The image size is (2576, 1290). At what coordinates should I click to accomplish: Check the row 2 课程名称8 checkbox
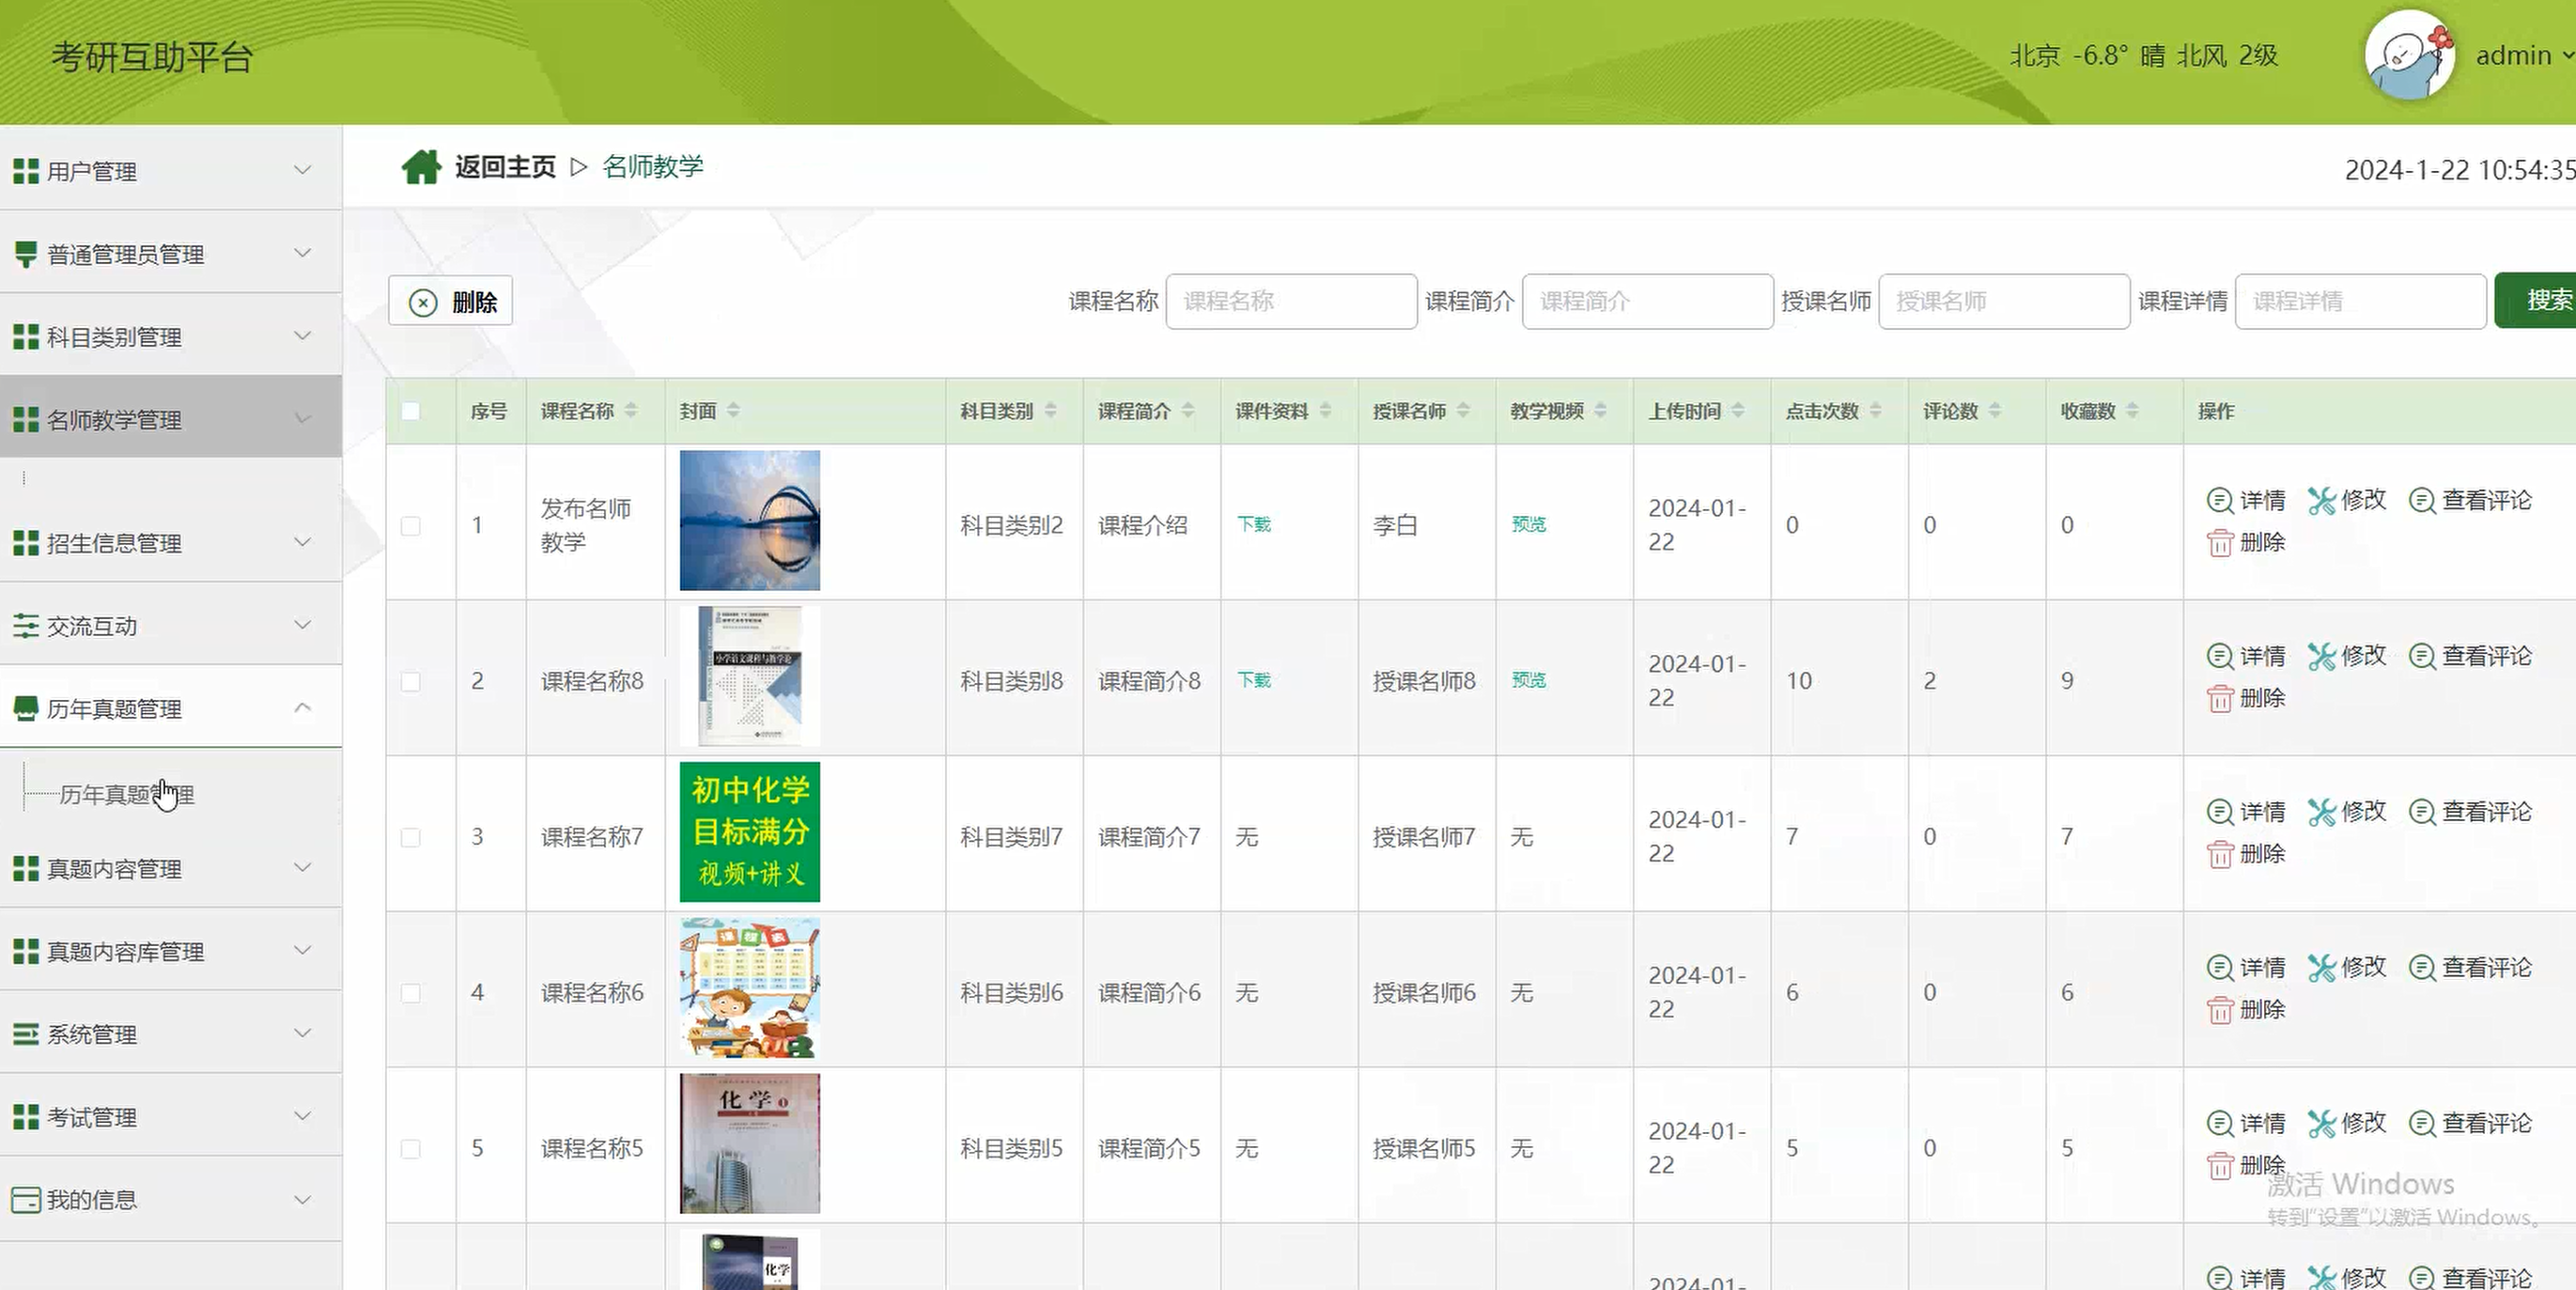click(x=411, y=682)
